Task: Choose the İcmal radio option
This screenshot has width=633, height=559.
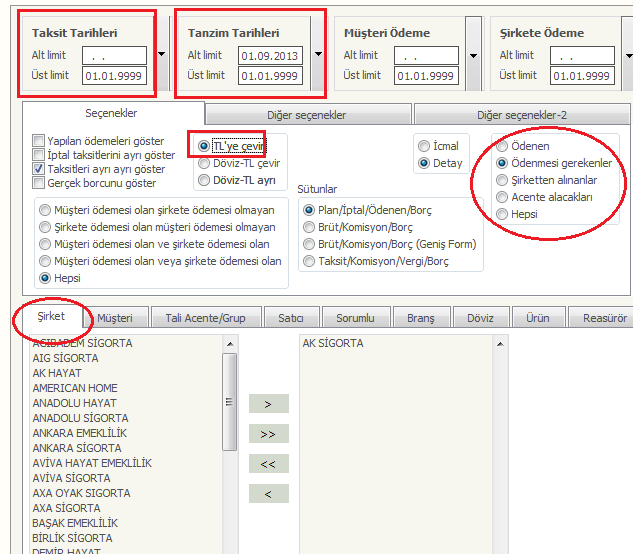Action: (x=424, y=146)
